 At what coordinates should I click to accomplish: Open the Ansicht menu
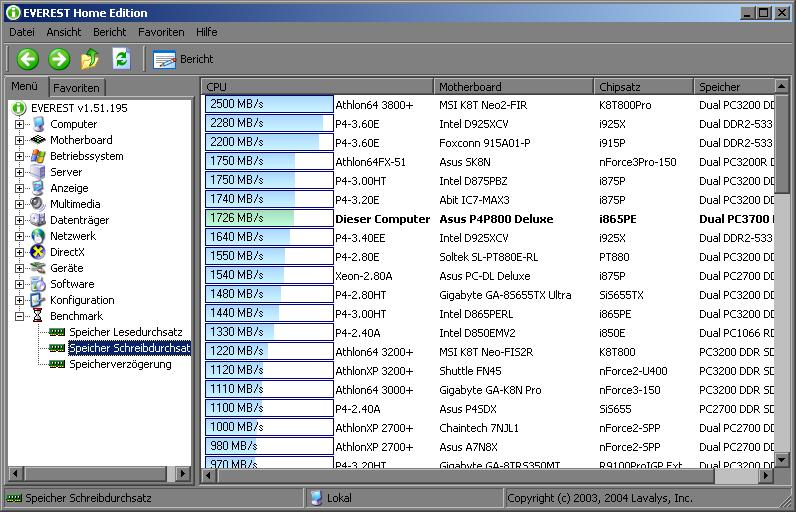coord(64,32)
